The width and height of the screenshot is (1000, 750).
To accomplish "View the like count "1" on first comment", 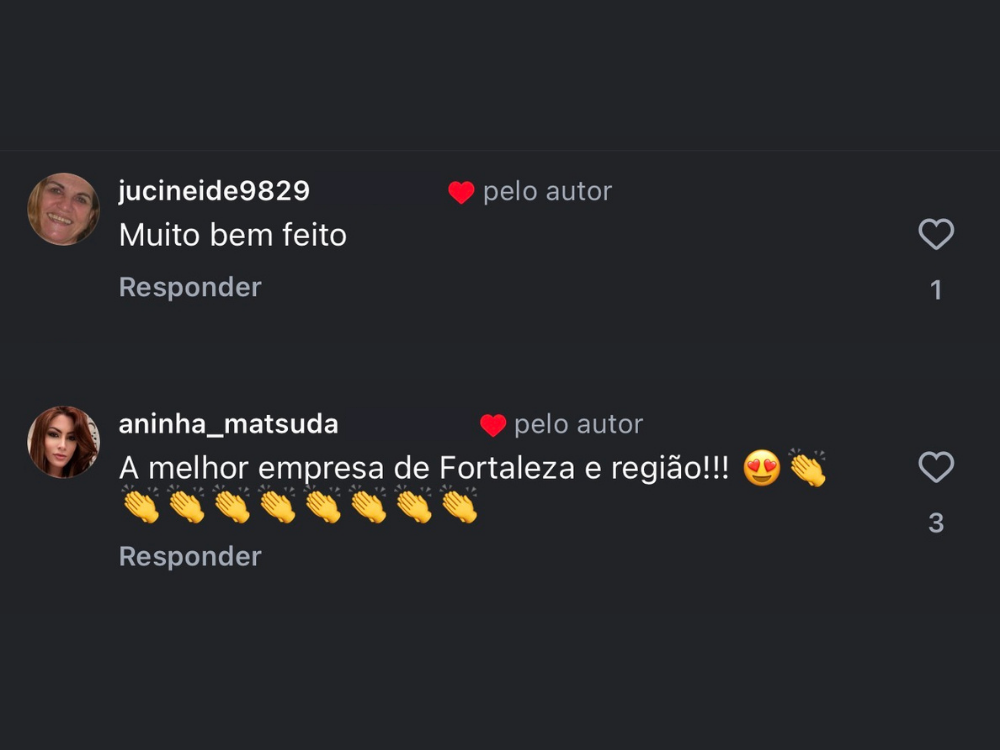I will click(x=936, y=290).
